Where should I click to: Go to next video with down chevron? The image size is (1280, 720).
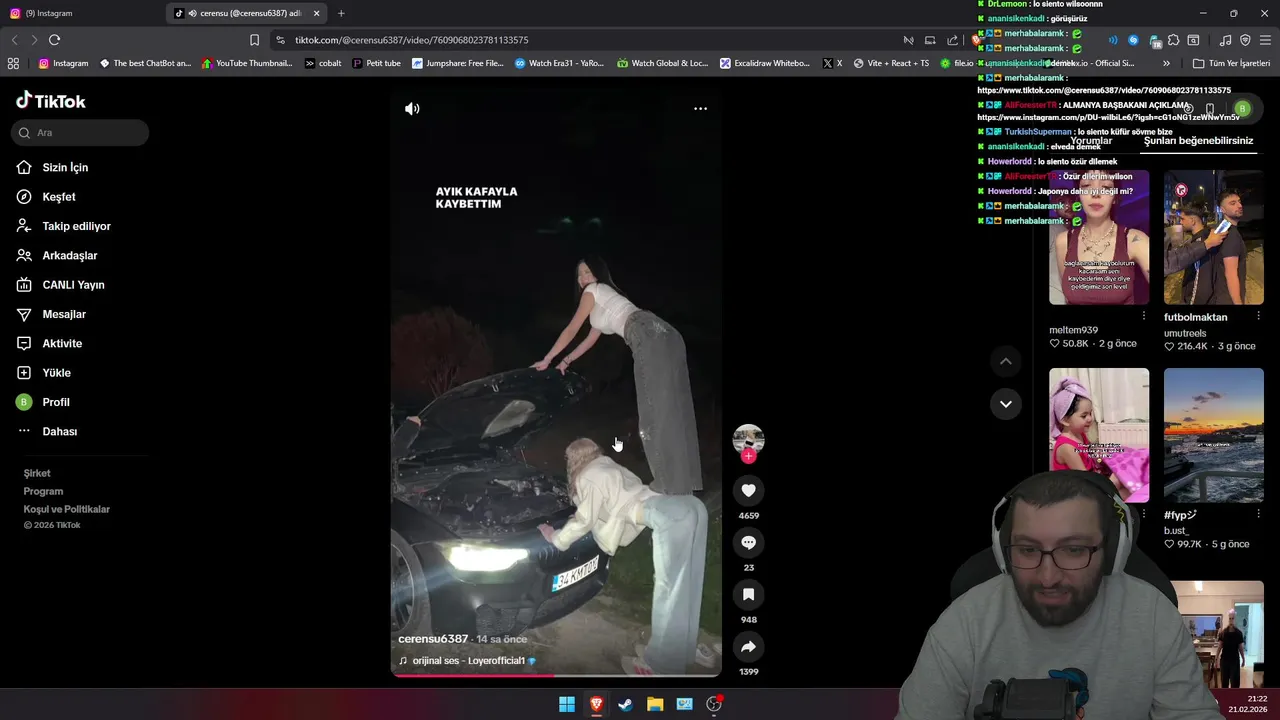point(1006,404)
